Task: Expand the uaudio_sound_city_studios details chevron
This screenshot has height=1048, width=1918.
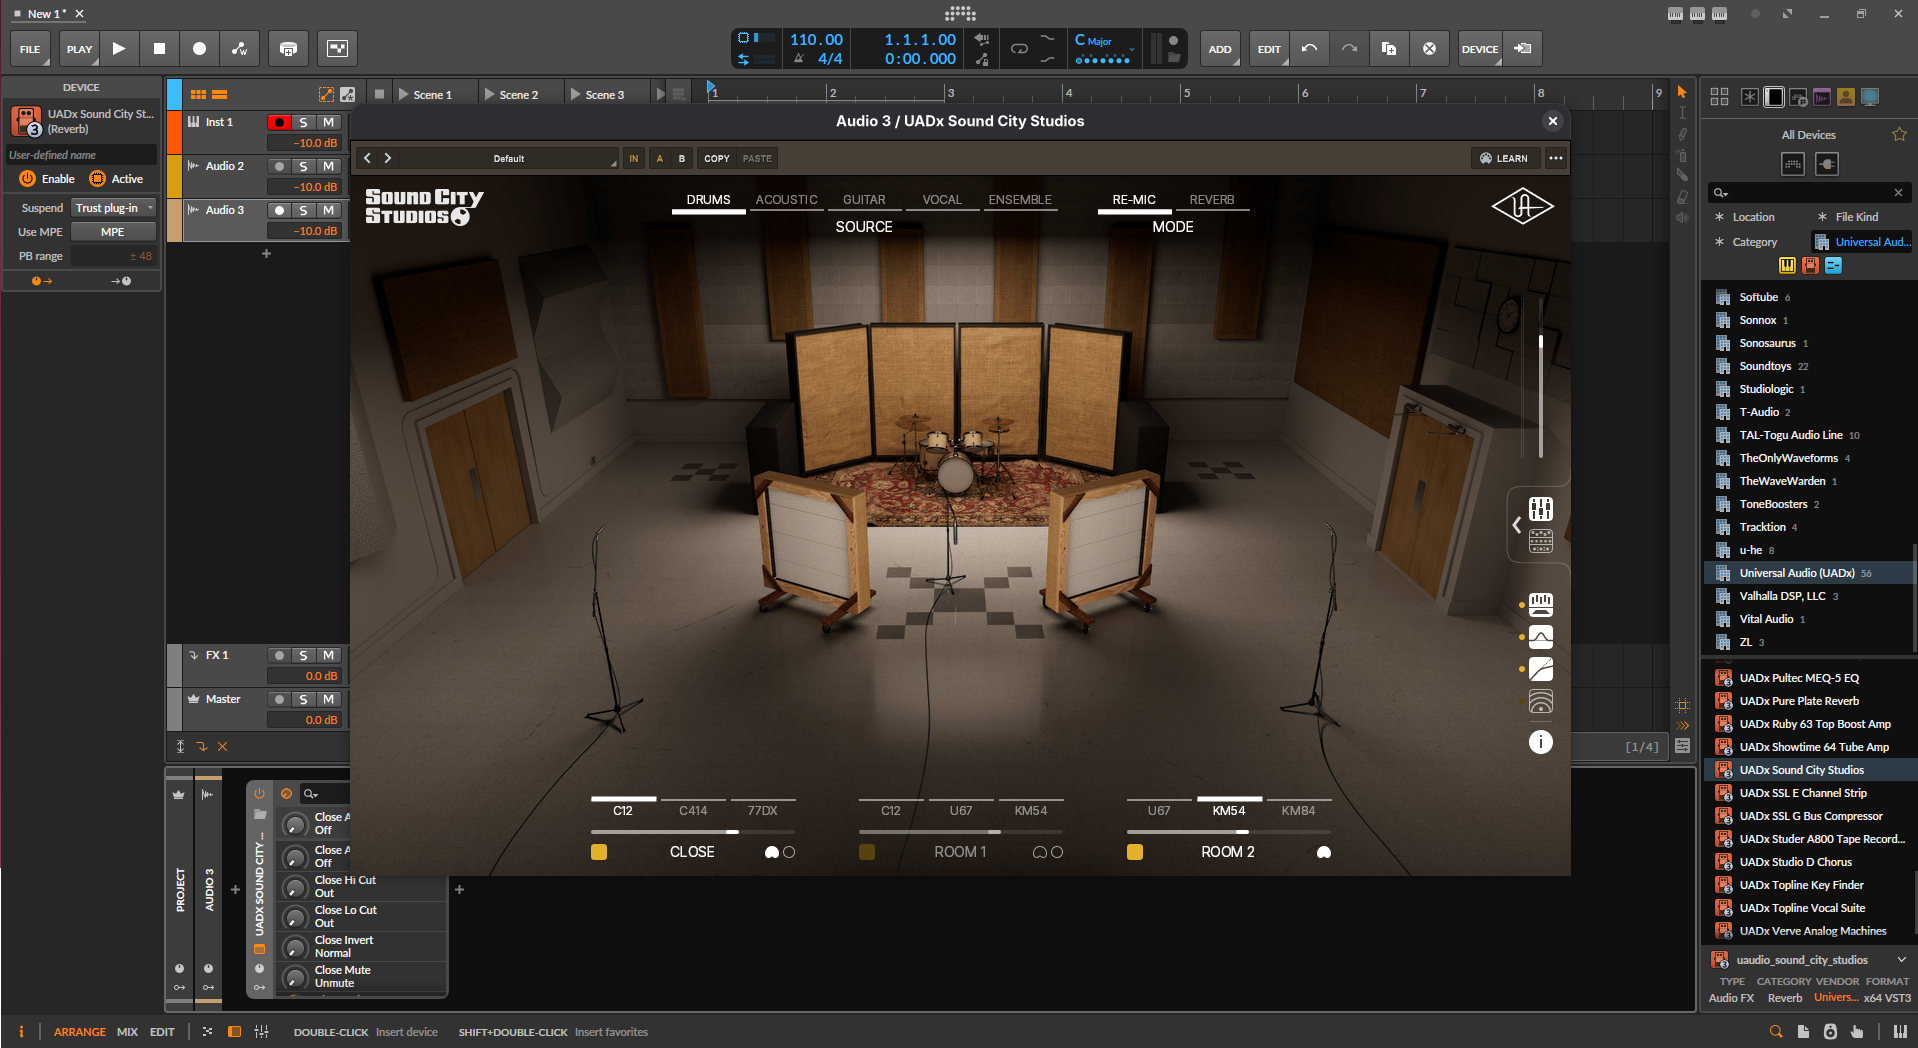Action: coord(1901,960)
